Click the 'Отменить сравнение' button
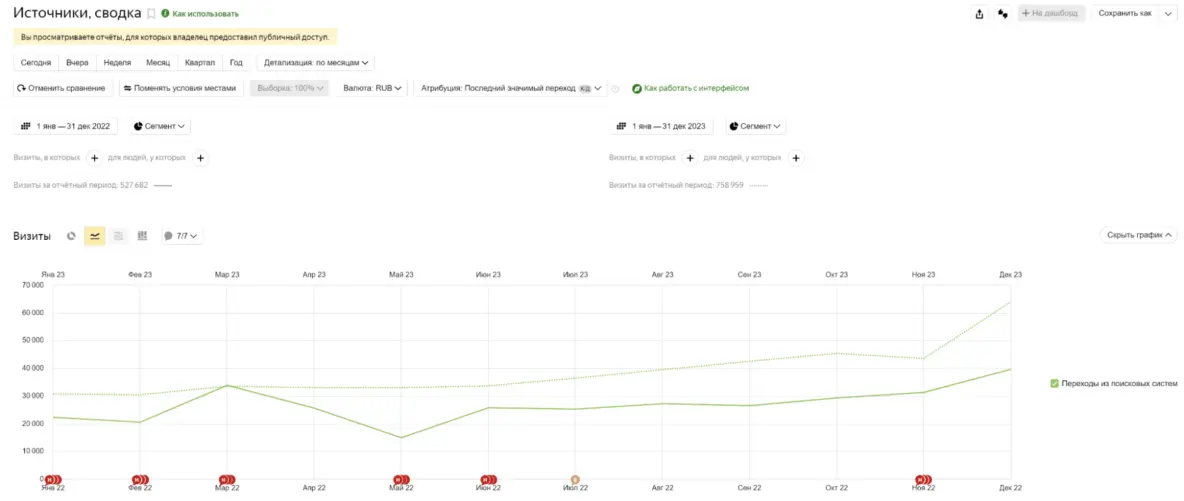Image resolution: width=1184 pixels, height=501 pixels. click(x=61, y=88)
